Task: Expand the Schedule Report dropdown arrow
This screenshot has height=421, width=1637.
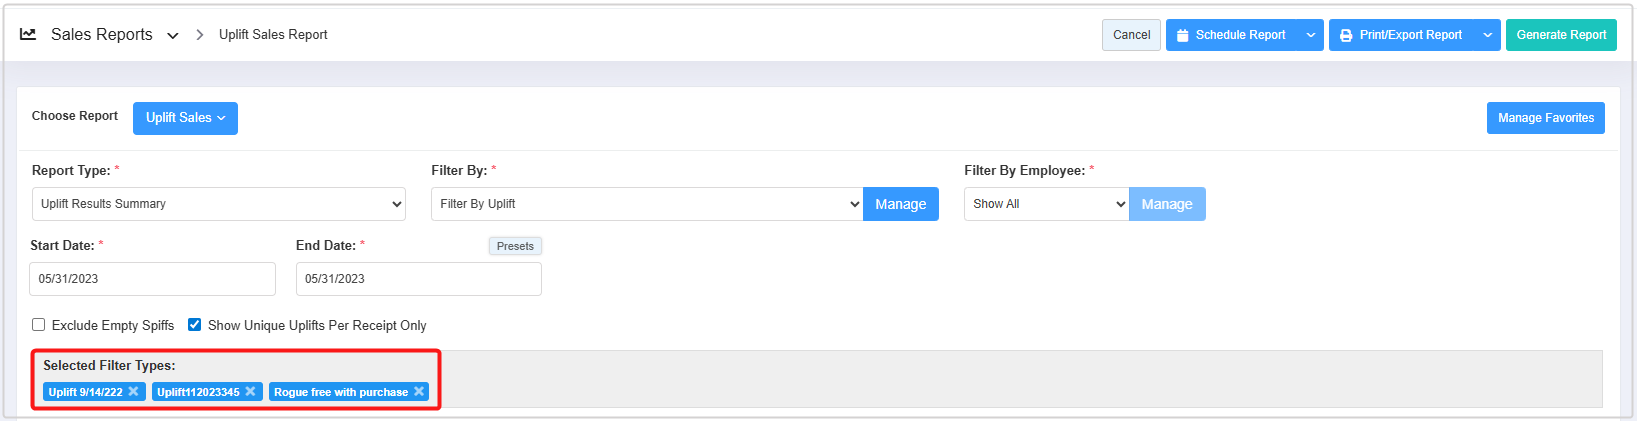Action: tap(1310, 35)
